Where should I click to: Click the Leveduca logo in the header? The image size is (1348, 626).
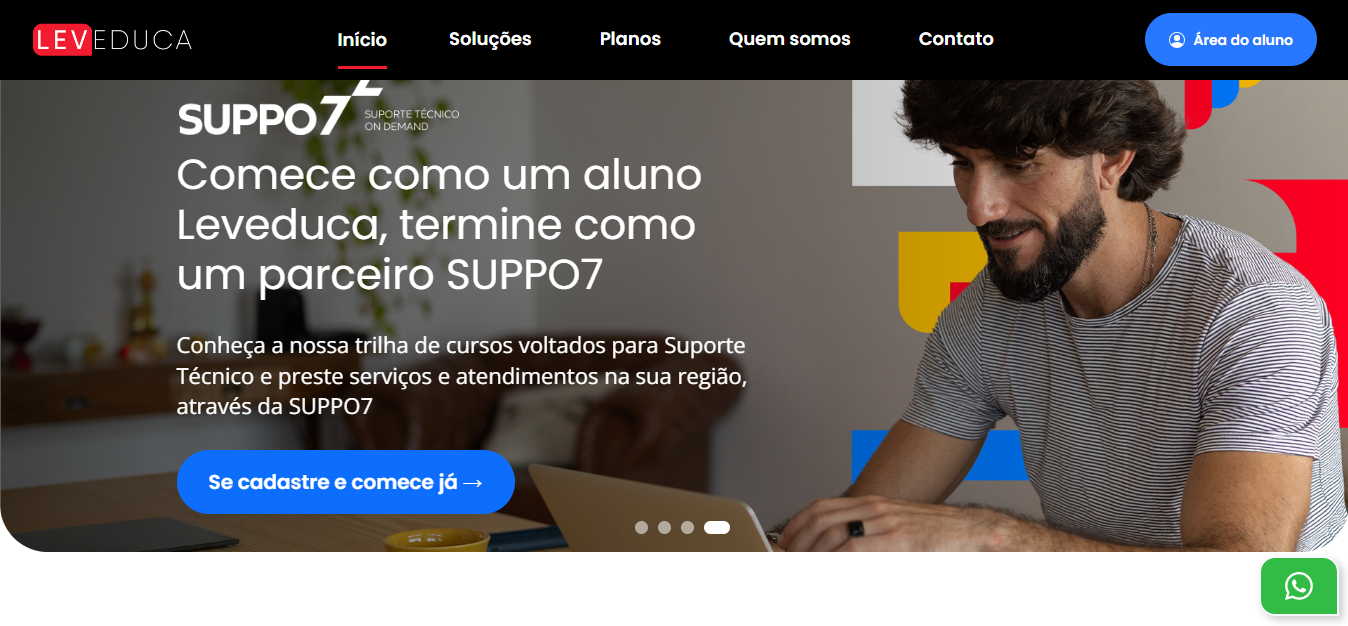pos(112,39)
